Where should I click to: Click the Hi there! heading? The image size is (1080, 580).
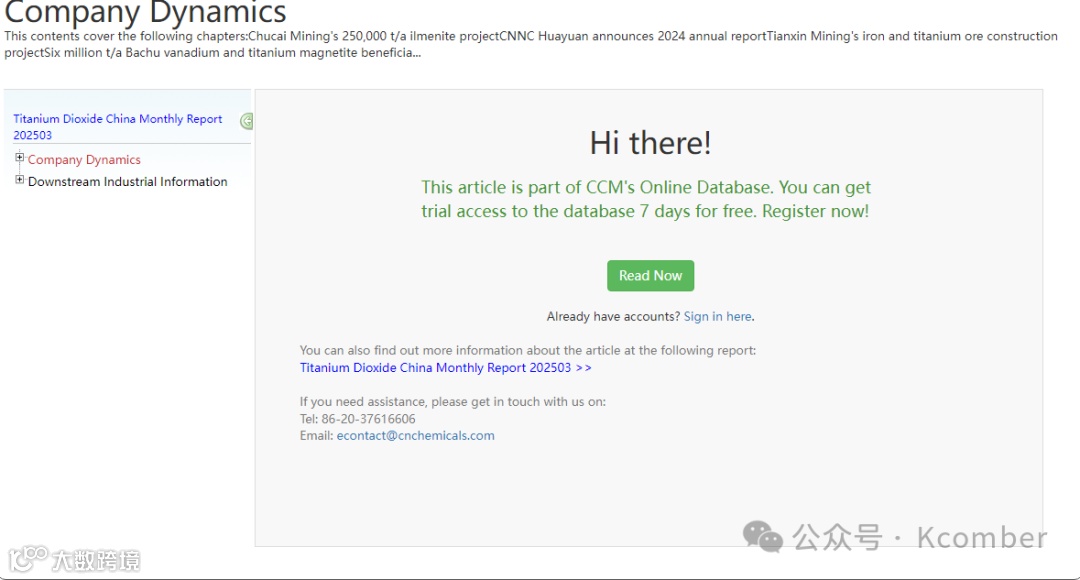pyautogui.click(x=650, y=143)
